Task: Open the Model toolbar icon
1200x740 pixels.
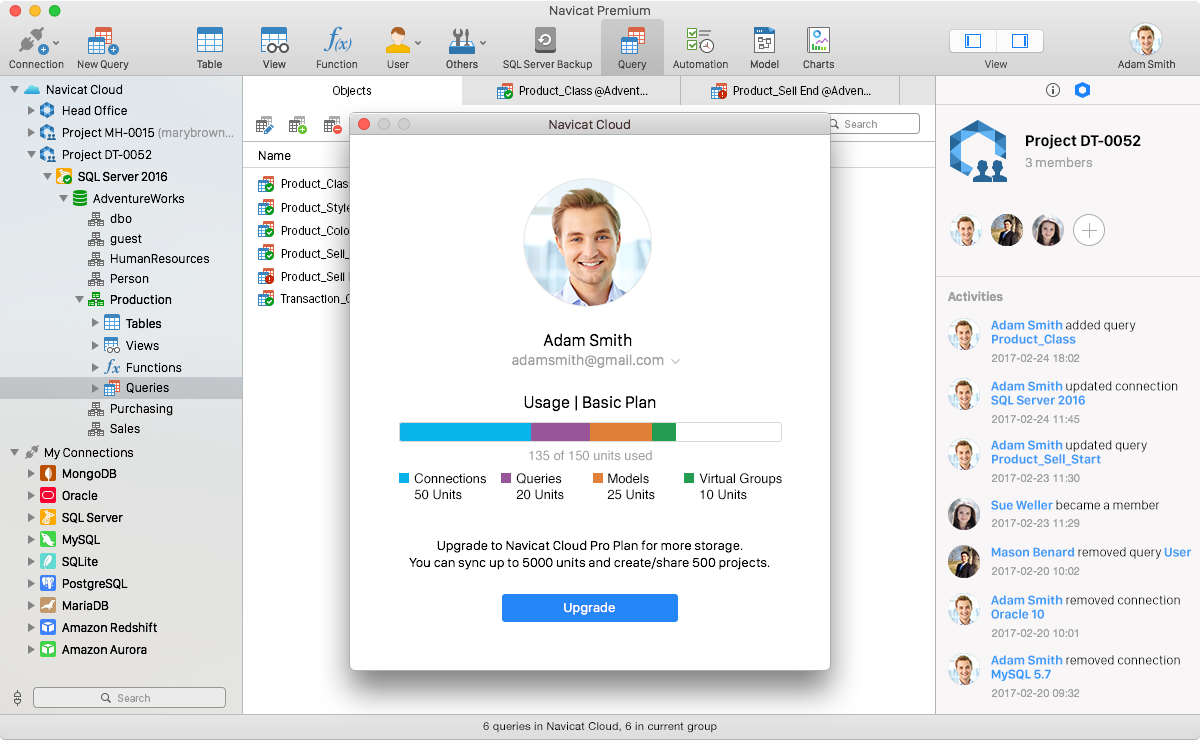Action: coord(764,47)
